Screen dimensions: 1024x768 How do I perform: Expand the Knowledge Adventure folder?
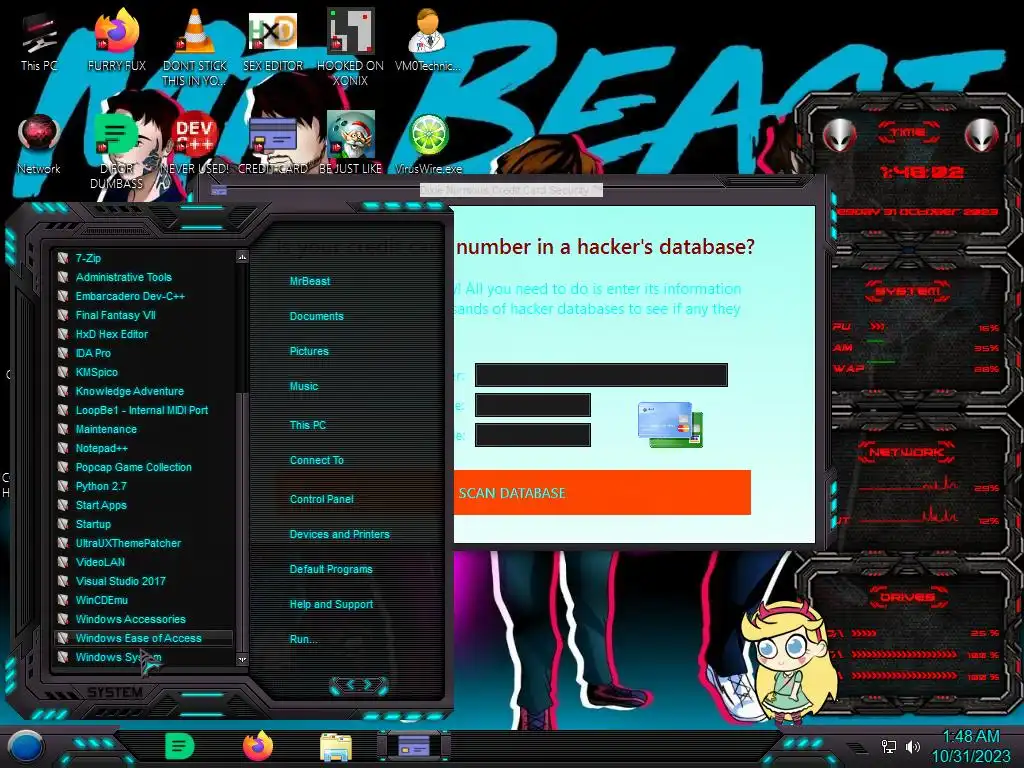[129, 391]
